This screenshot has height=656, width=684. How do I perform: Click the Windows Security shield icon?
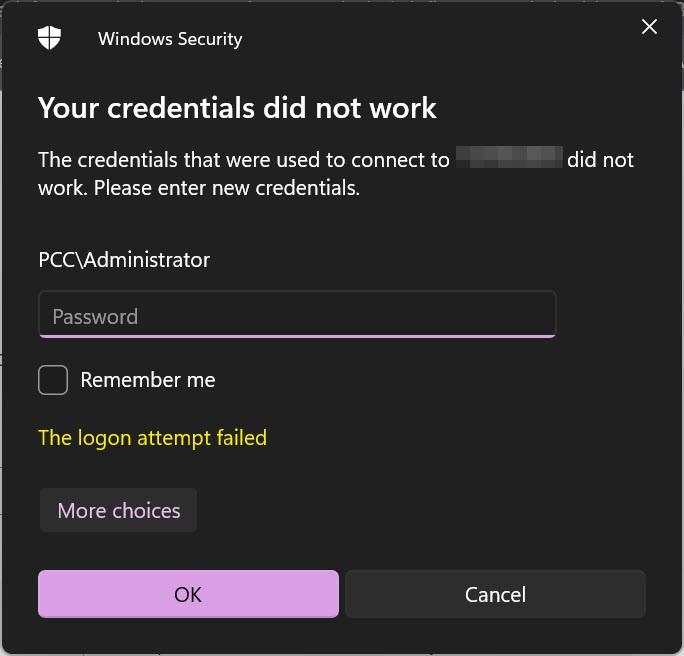pos(49,38)
